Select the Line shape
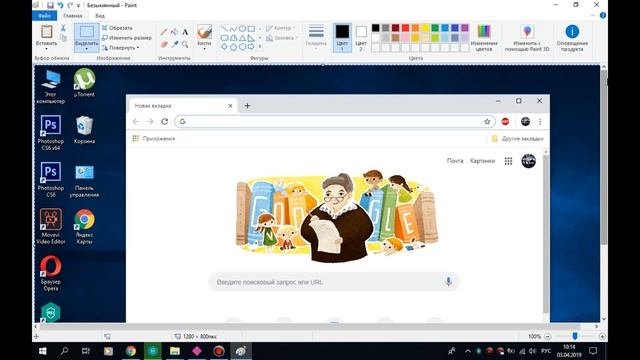The image size is (640, 360). point(224,29)
